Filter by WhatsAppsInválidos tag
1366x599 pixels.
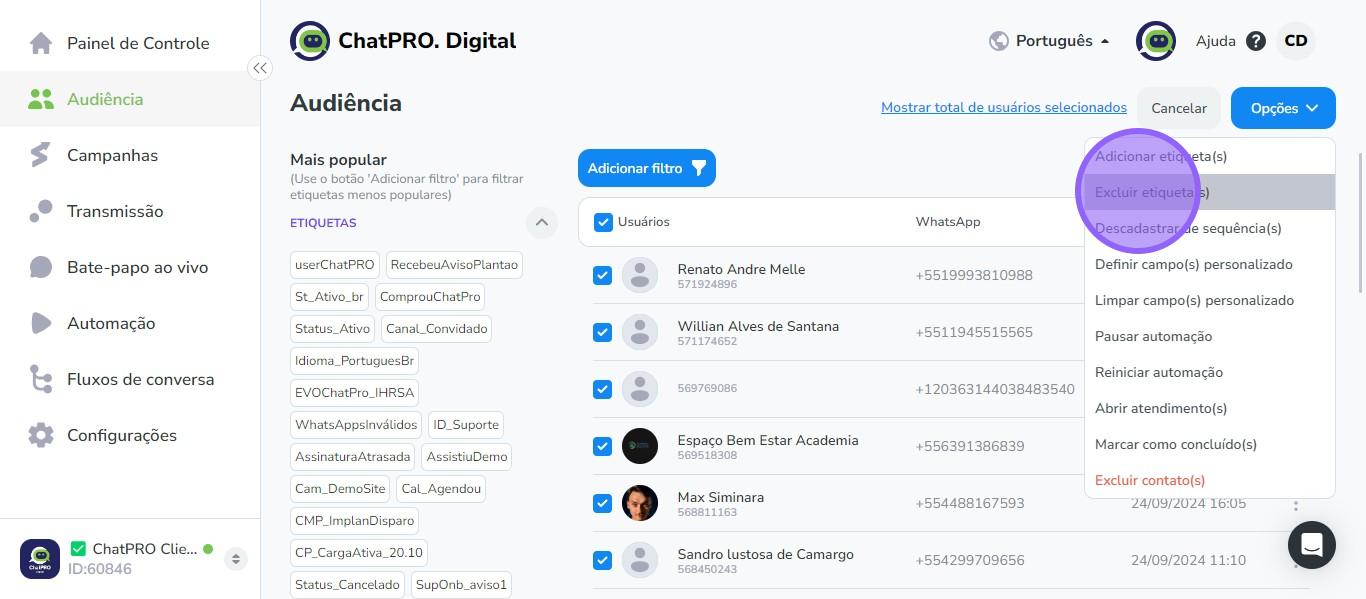tap(356, 425)
